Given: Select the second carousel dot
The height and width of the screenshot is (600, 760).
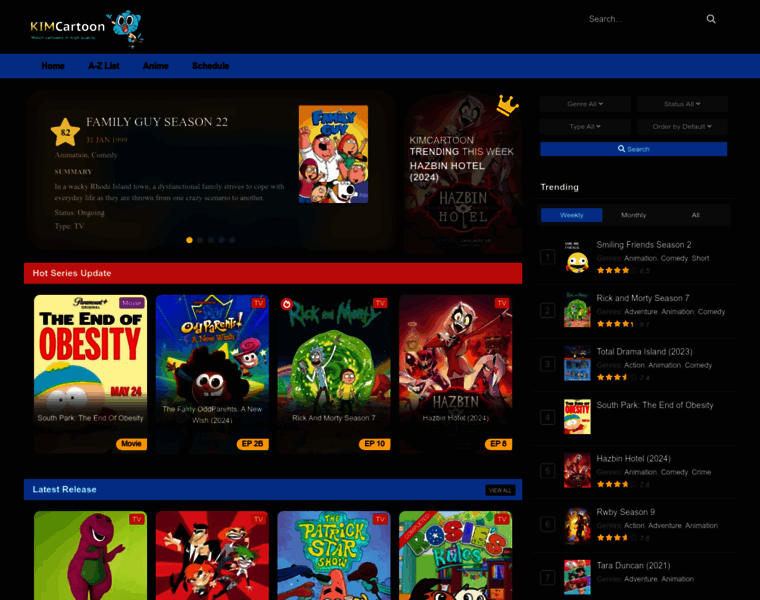Looking at the screenshot, I should tap(200, 240).
